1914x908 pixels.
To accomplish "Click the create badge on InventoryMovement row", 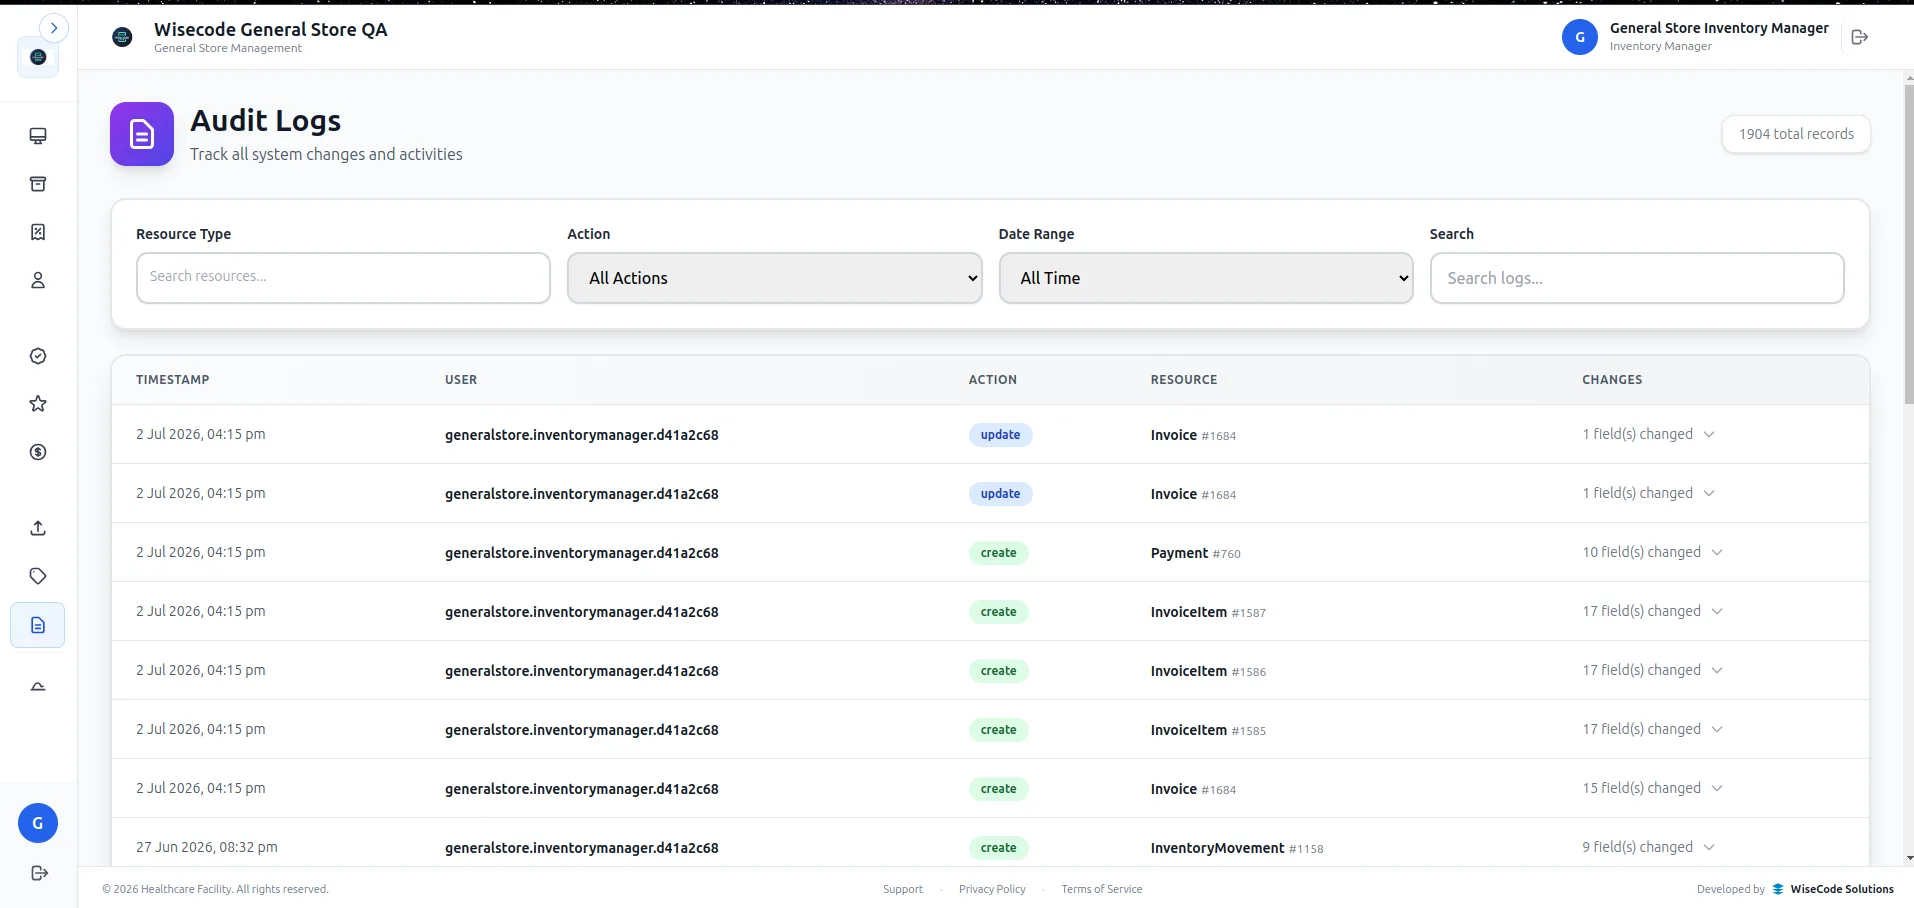I will (998, 848).
